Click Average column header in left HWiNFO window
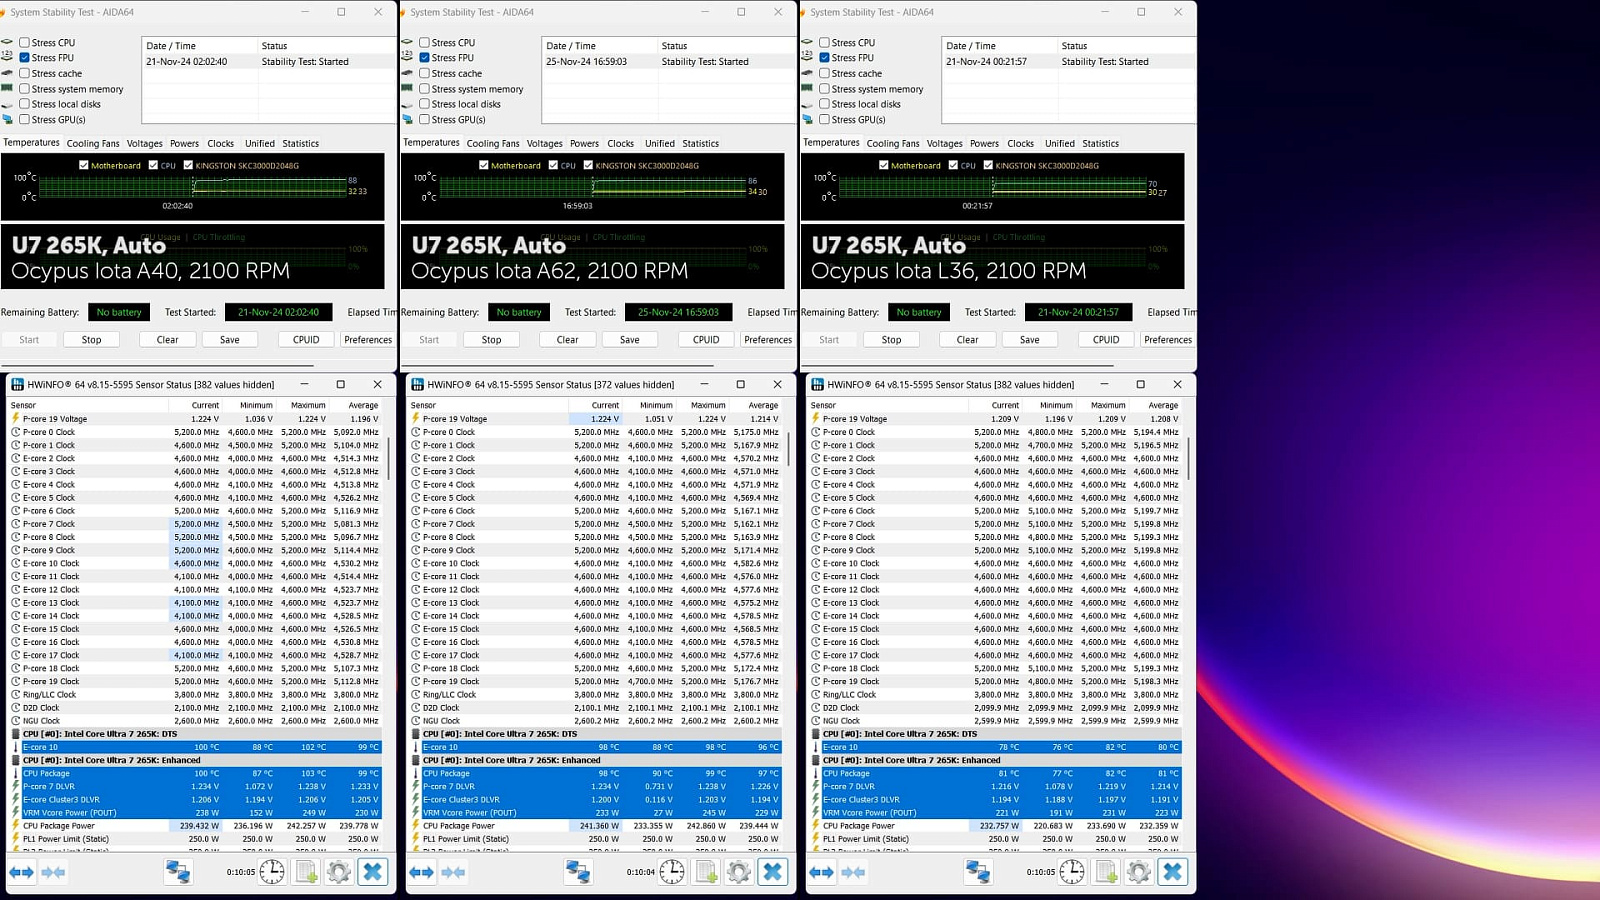 (x=363, y=406)
